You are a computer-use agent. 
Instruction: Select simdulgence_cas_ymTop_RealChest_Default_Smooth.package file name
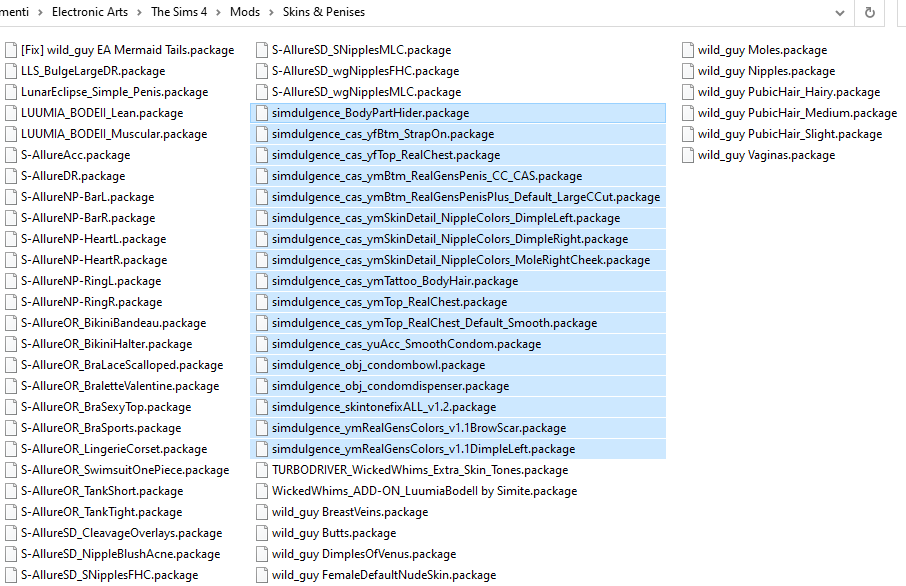click(435, 323)
